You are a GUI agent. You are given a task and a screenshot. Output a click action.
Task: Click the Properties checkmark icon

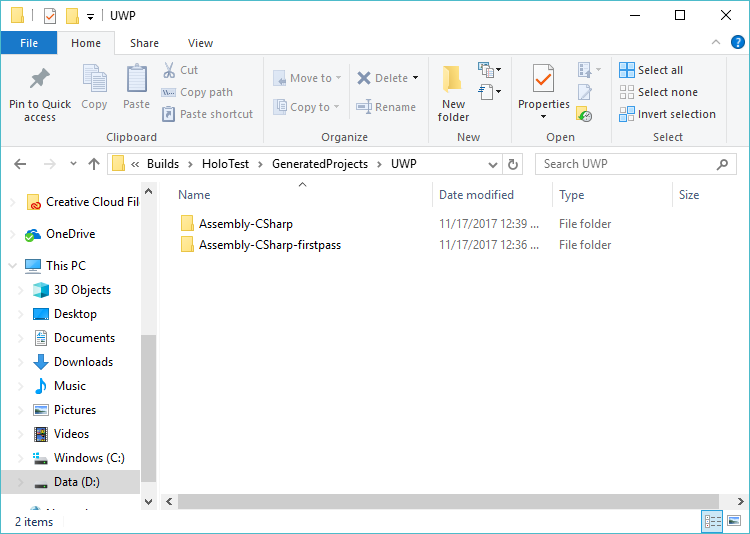543,78
